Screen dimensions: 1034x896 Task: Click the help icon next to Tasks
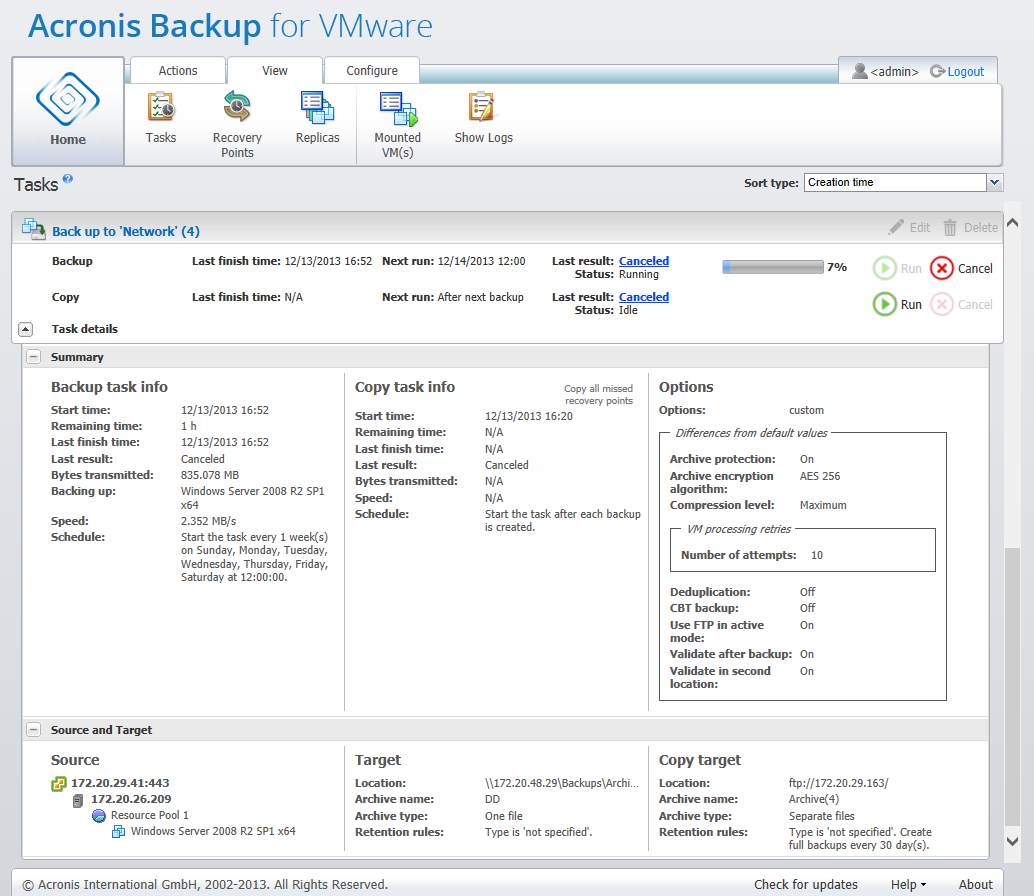(x=68, y=179)
